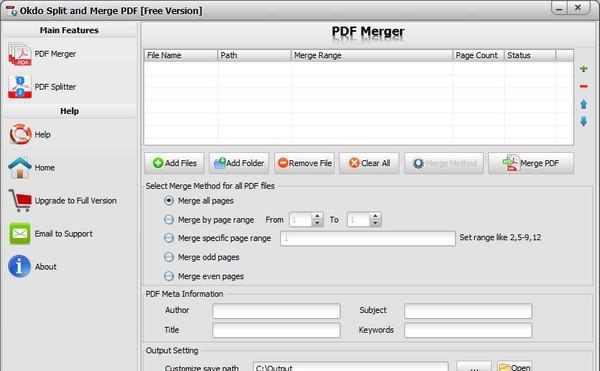Increase the From page spinner value
Viewport: 600px width, 371px height.
[x=317, y=216]
